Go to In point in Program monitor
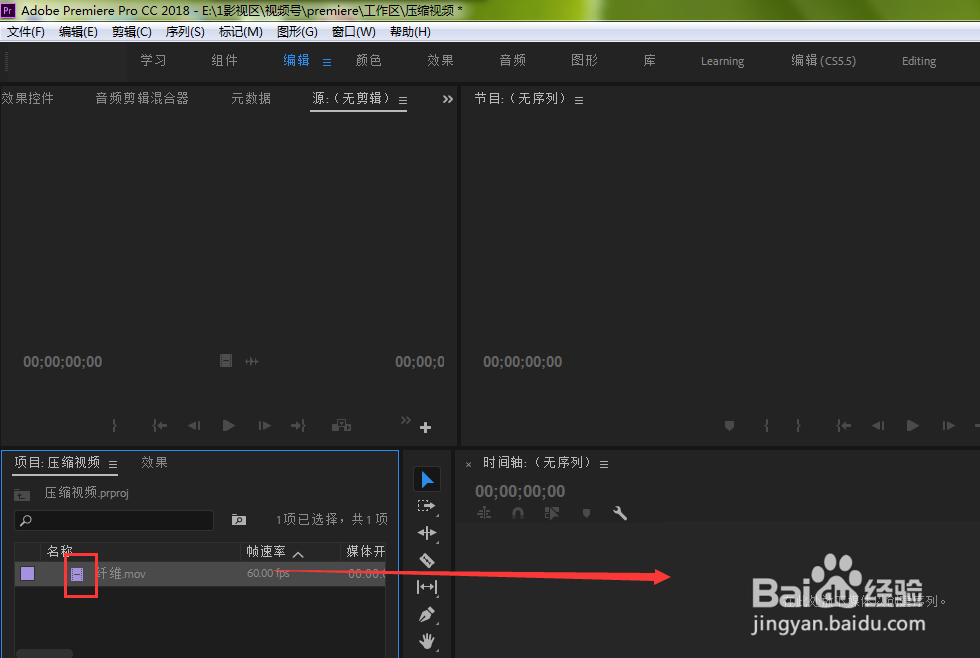Image resolution: width=980 pixels, height=658 pixels. tap(844, 426)
